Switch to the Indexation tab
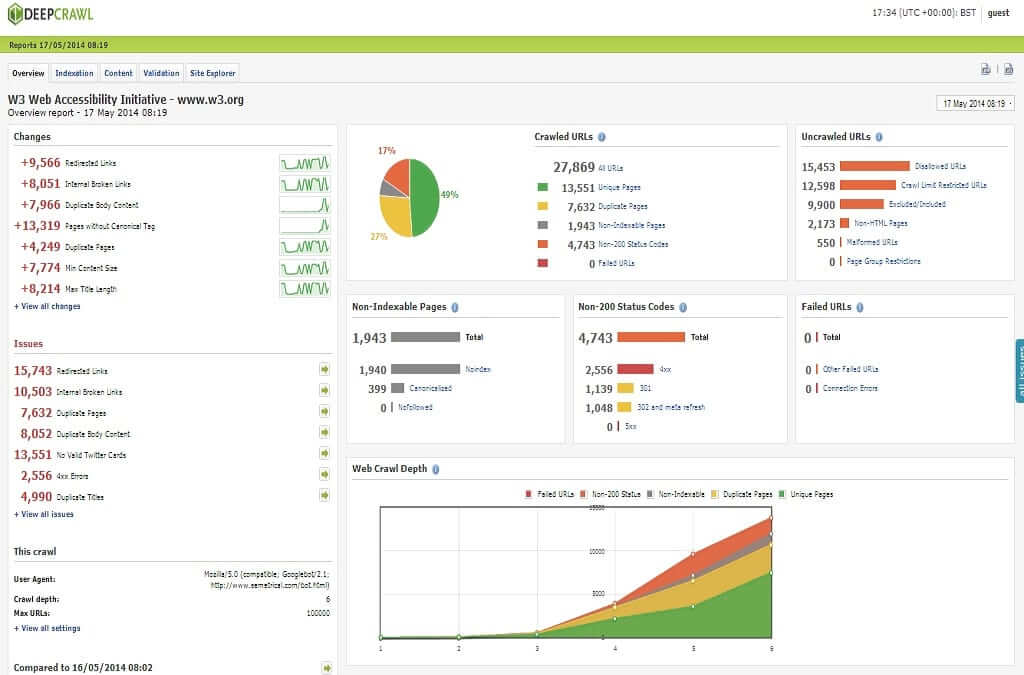Viewport: 1024px width, 675px height. 74,73
